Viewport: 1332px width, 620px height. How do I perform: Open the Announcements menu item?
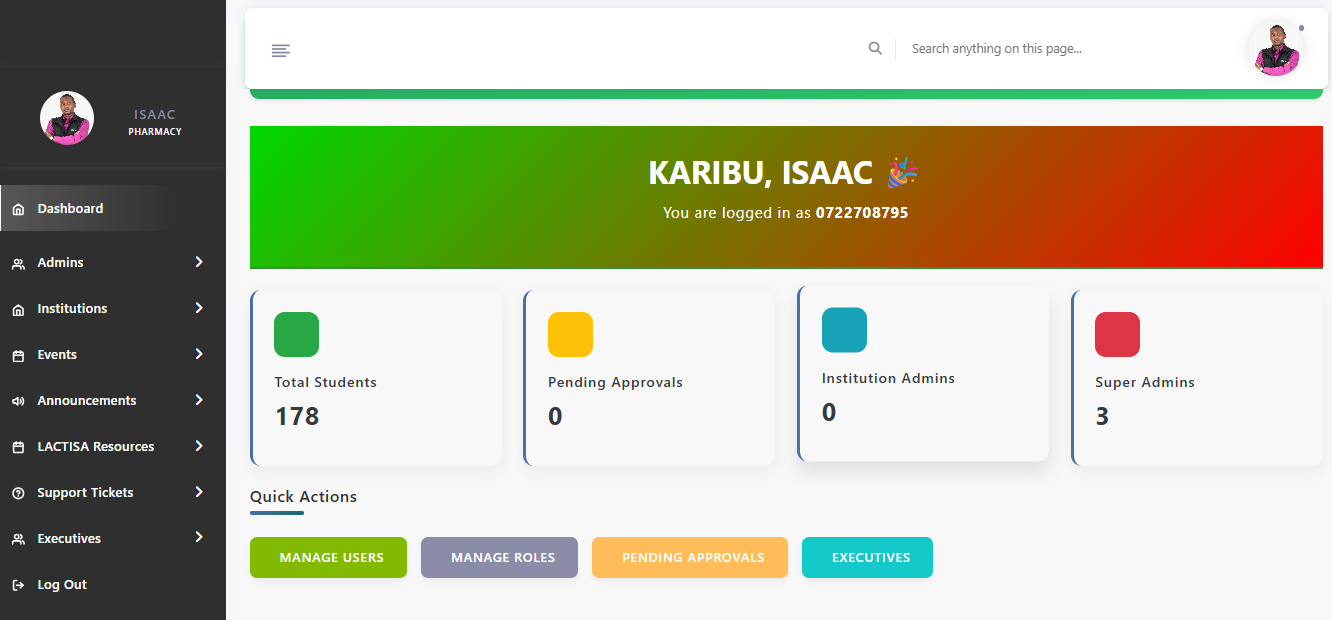(113, 400)
